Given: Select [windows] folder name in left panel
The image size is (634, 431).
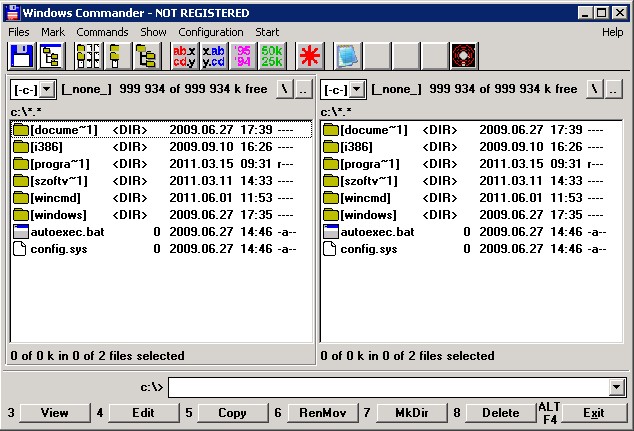Looking at the screenshot, I should point(59,215).
